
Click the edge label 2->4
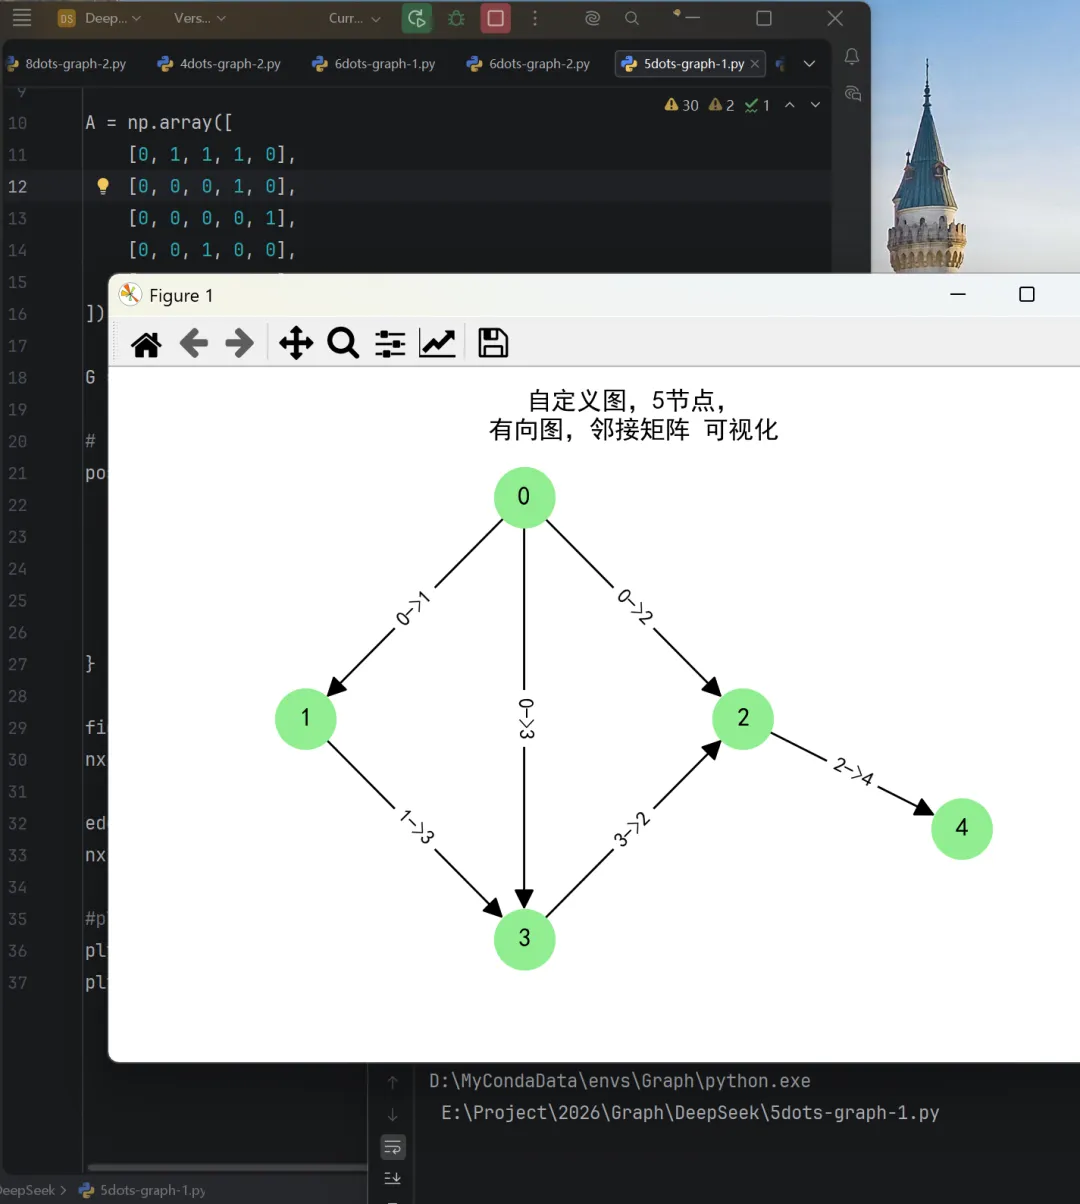pos(853,772)
